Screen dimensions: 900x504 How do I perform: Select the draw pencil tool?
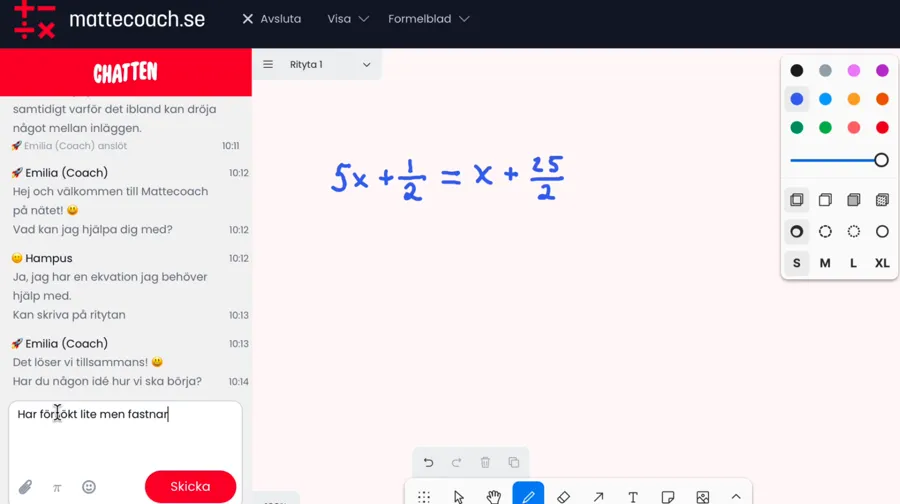pos(528,495)
